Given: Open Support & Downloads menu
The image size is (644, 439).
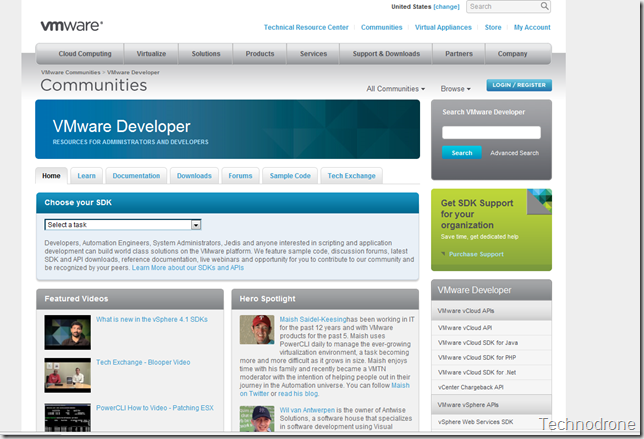Looking at the screenshot, I should (386, 54).
